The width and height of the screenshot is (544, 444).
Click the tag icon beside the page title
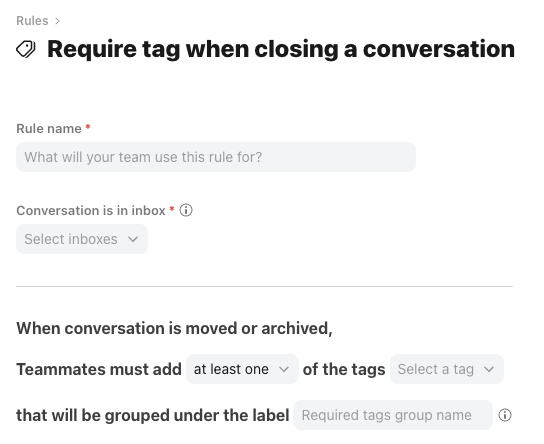(26, 49)
